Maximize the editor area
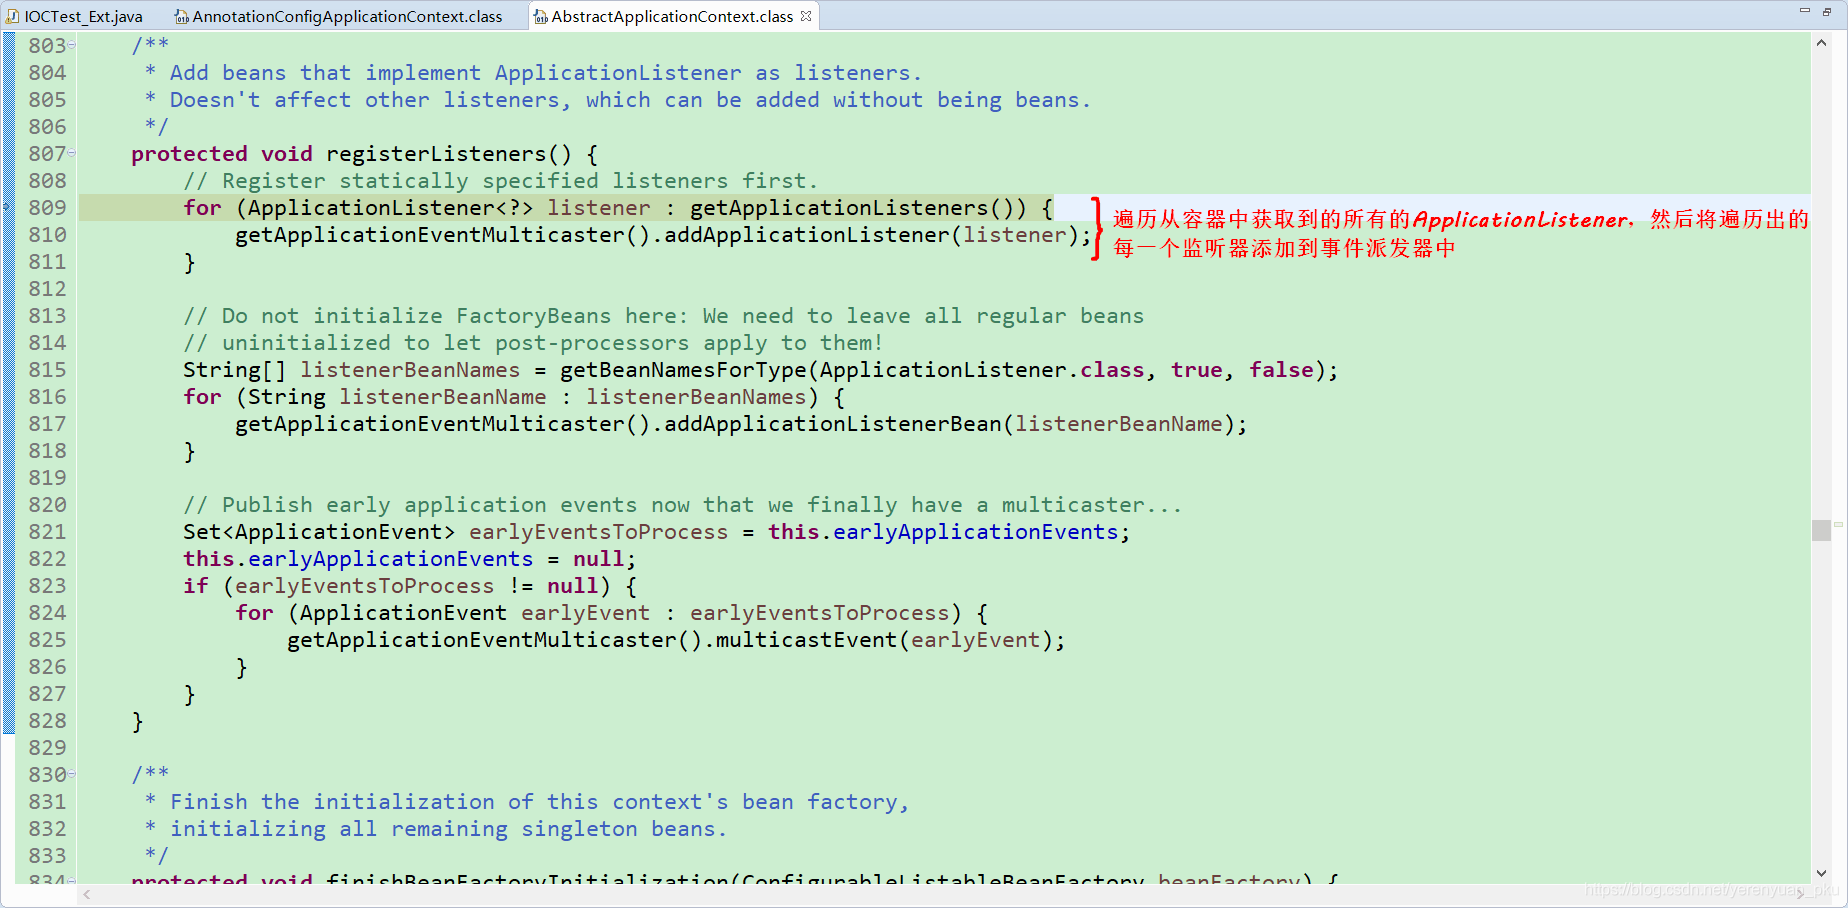 1827,11
